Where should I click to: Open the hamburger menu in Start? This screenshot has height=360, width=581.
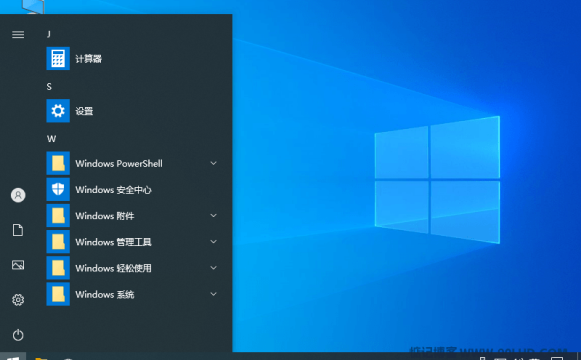(18, 35)
